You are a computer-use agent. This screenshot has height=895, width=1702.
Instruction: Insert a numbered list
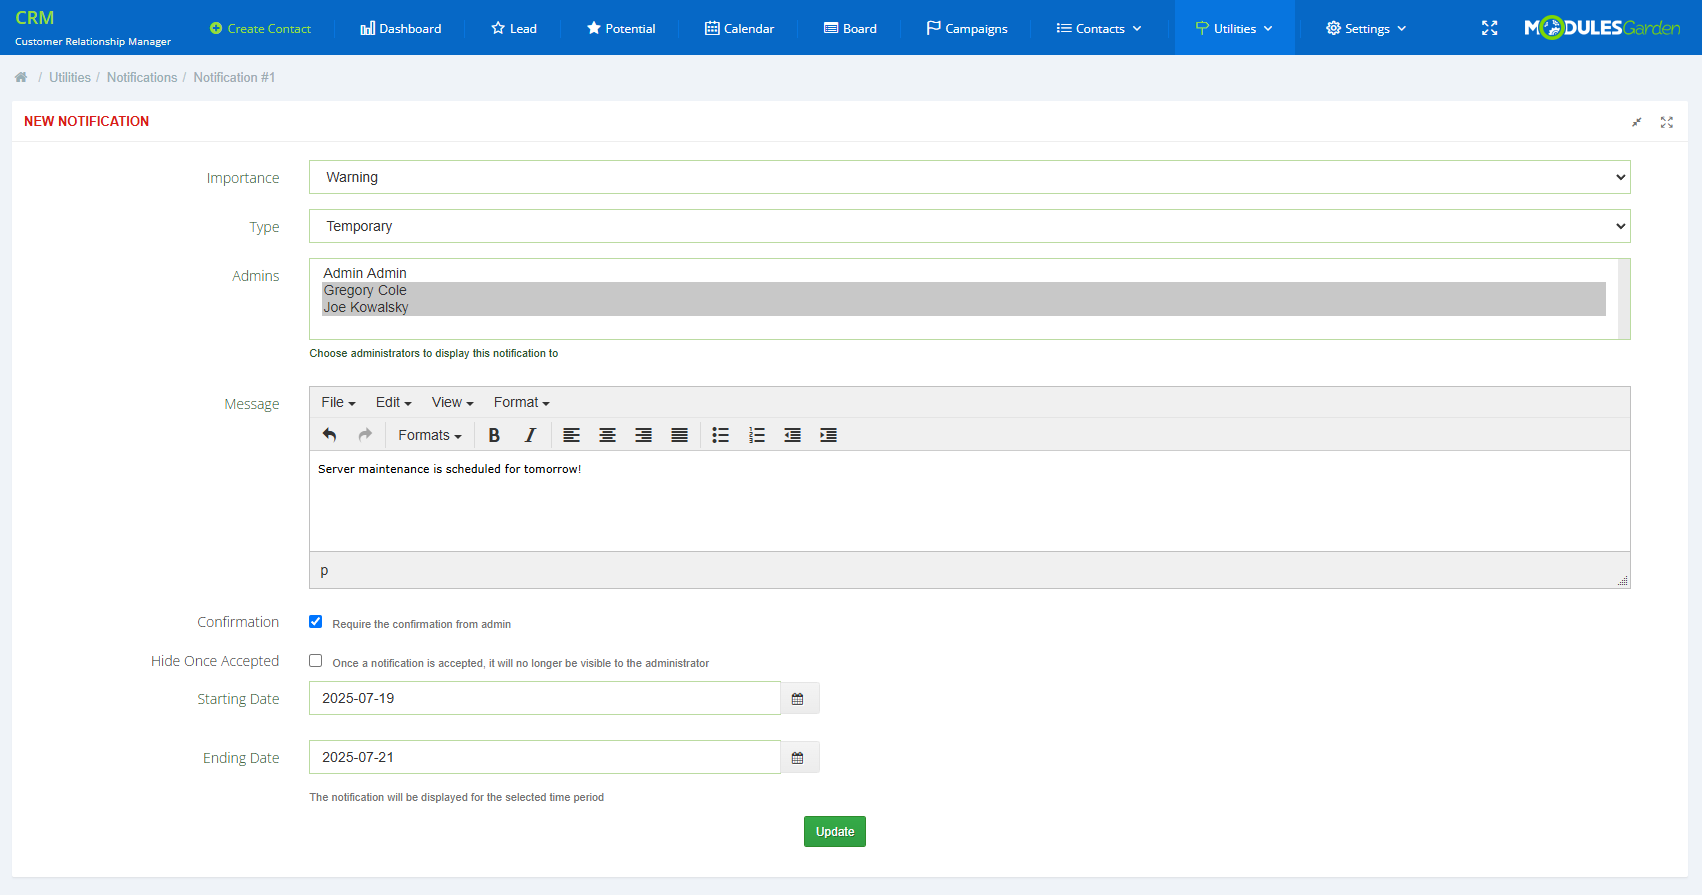(756, 435)
